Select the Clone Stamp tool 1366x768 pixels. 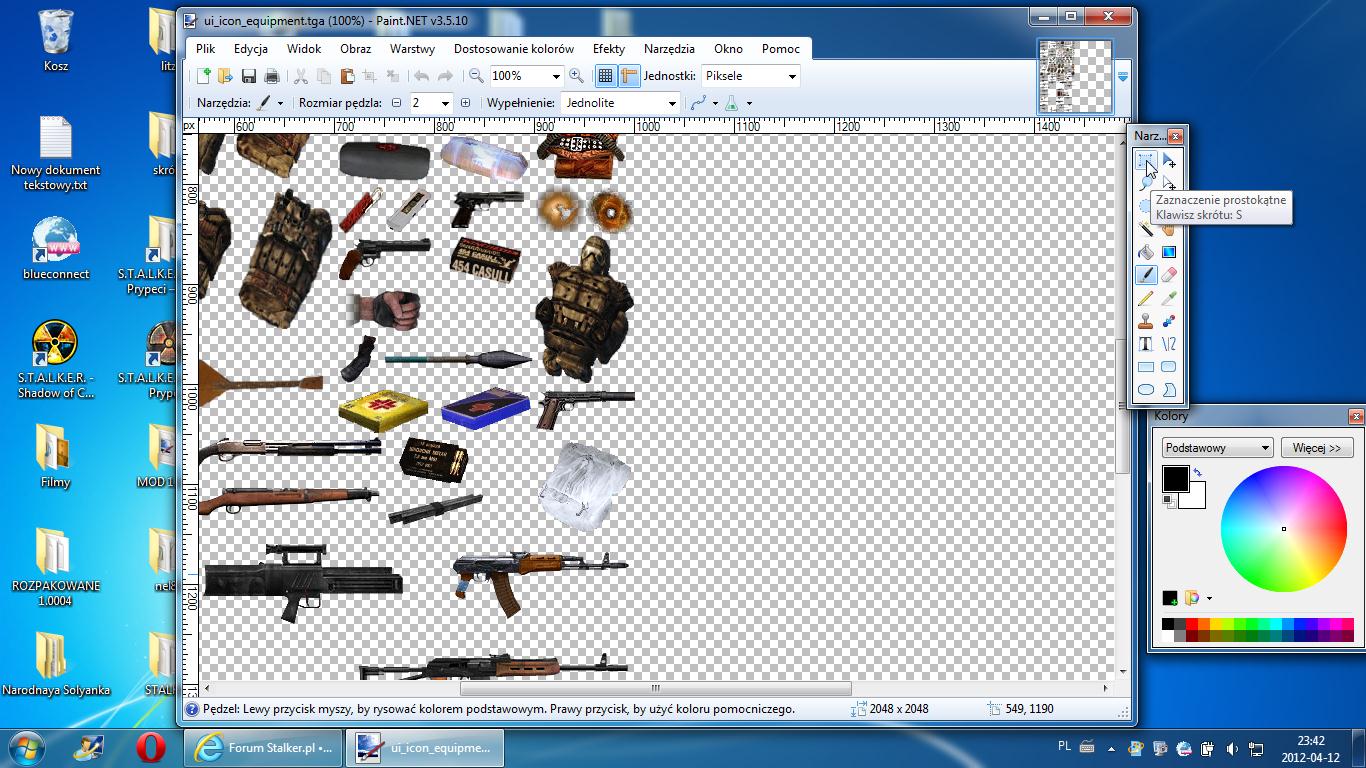[1146, 321]
